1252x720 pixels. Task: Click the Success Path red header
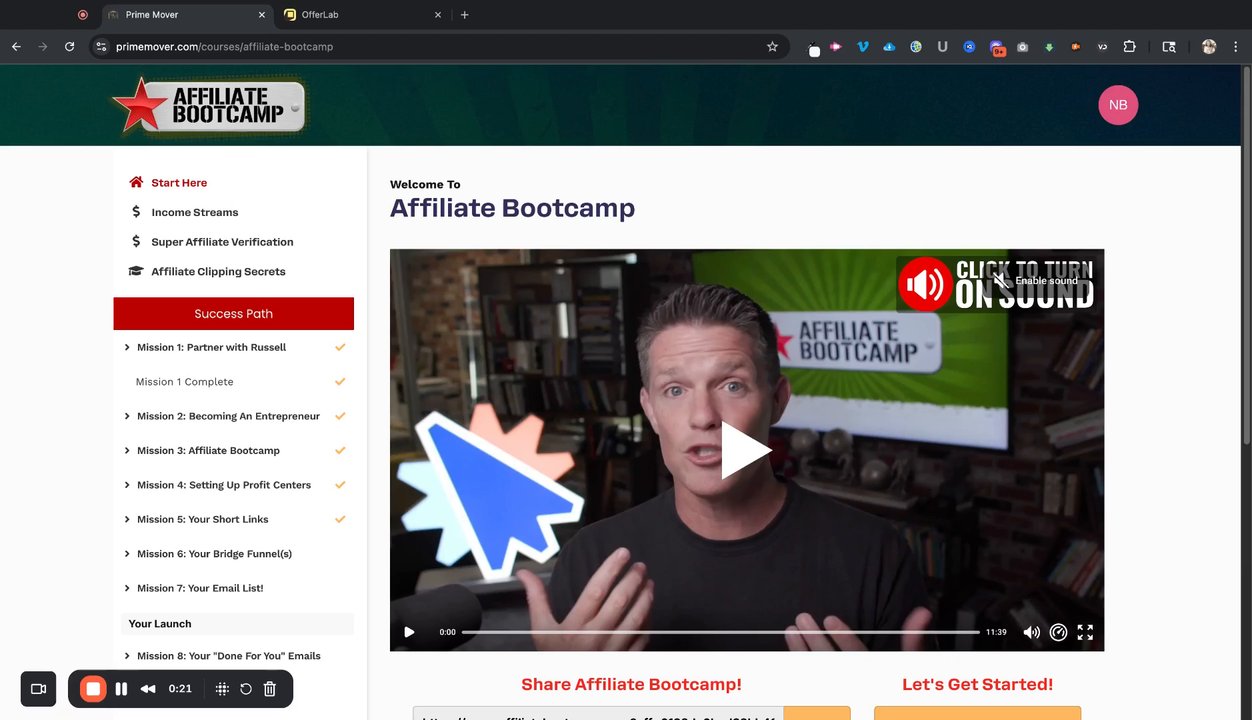[234, 313]
